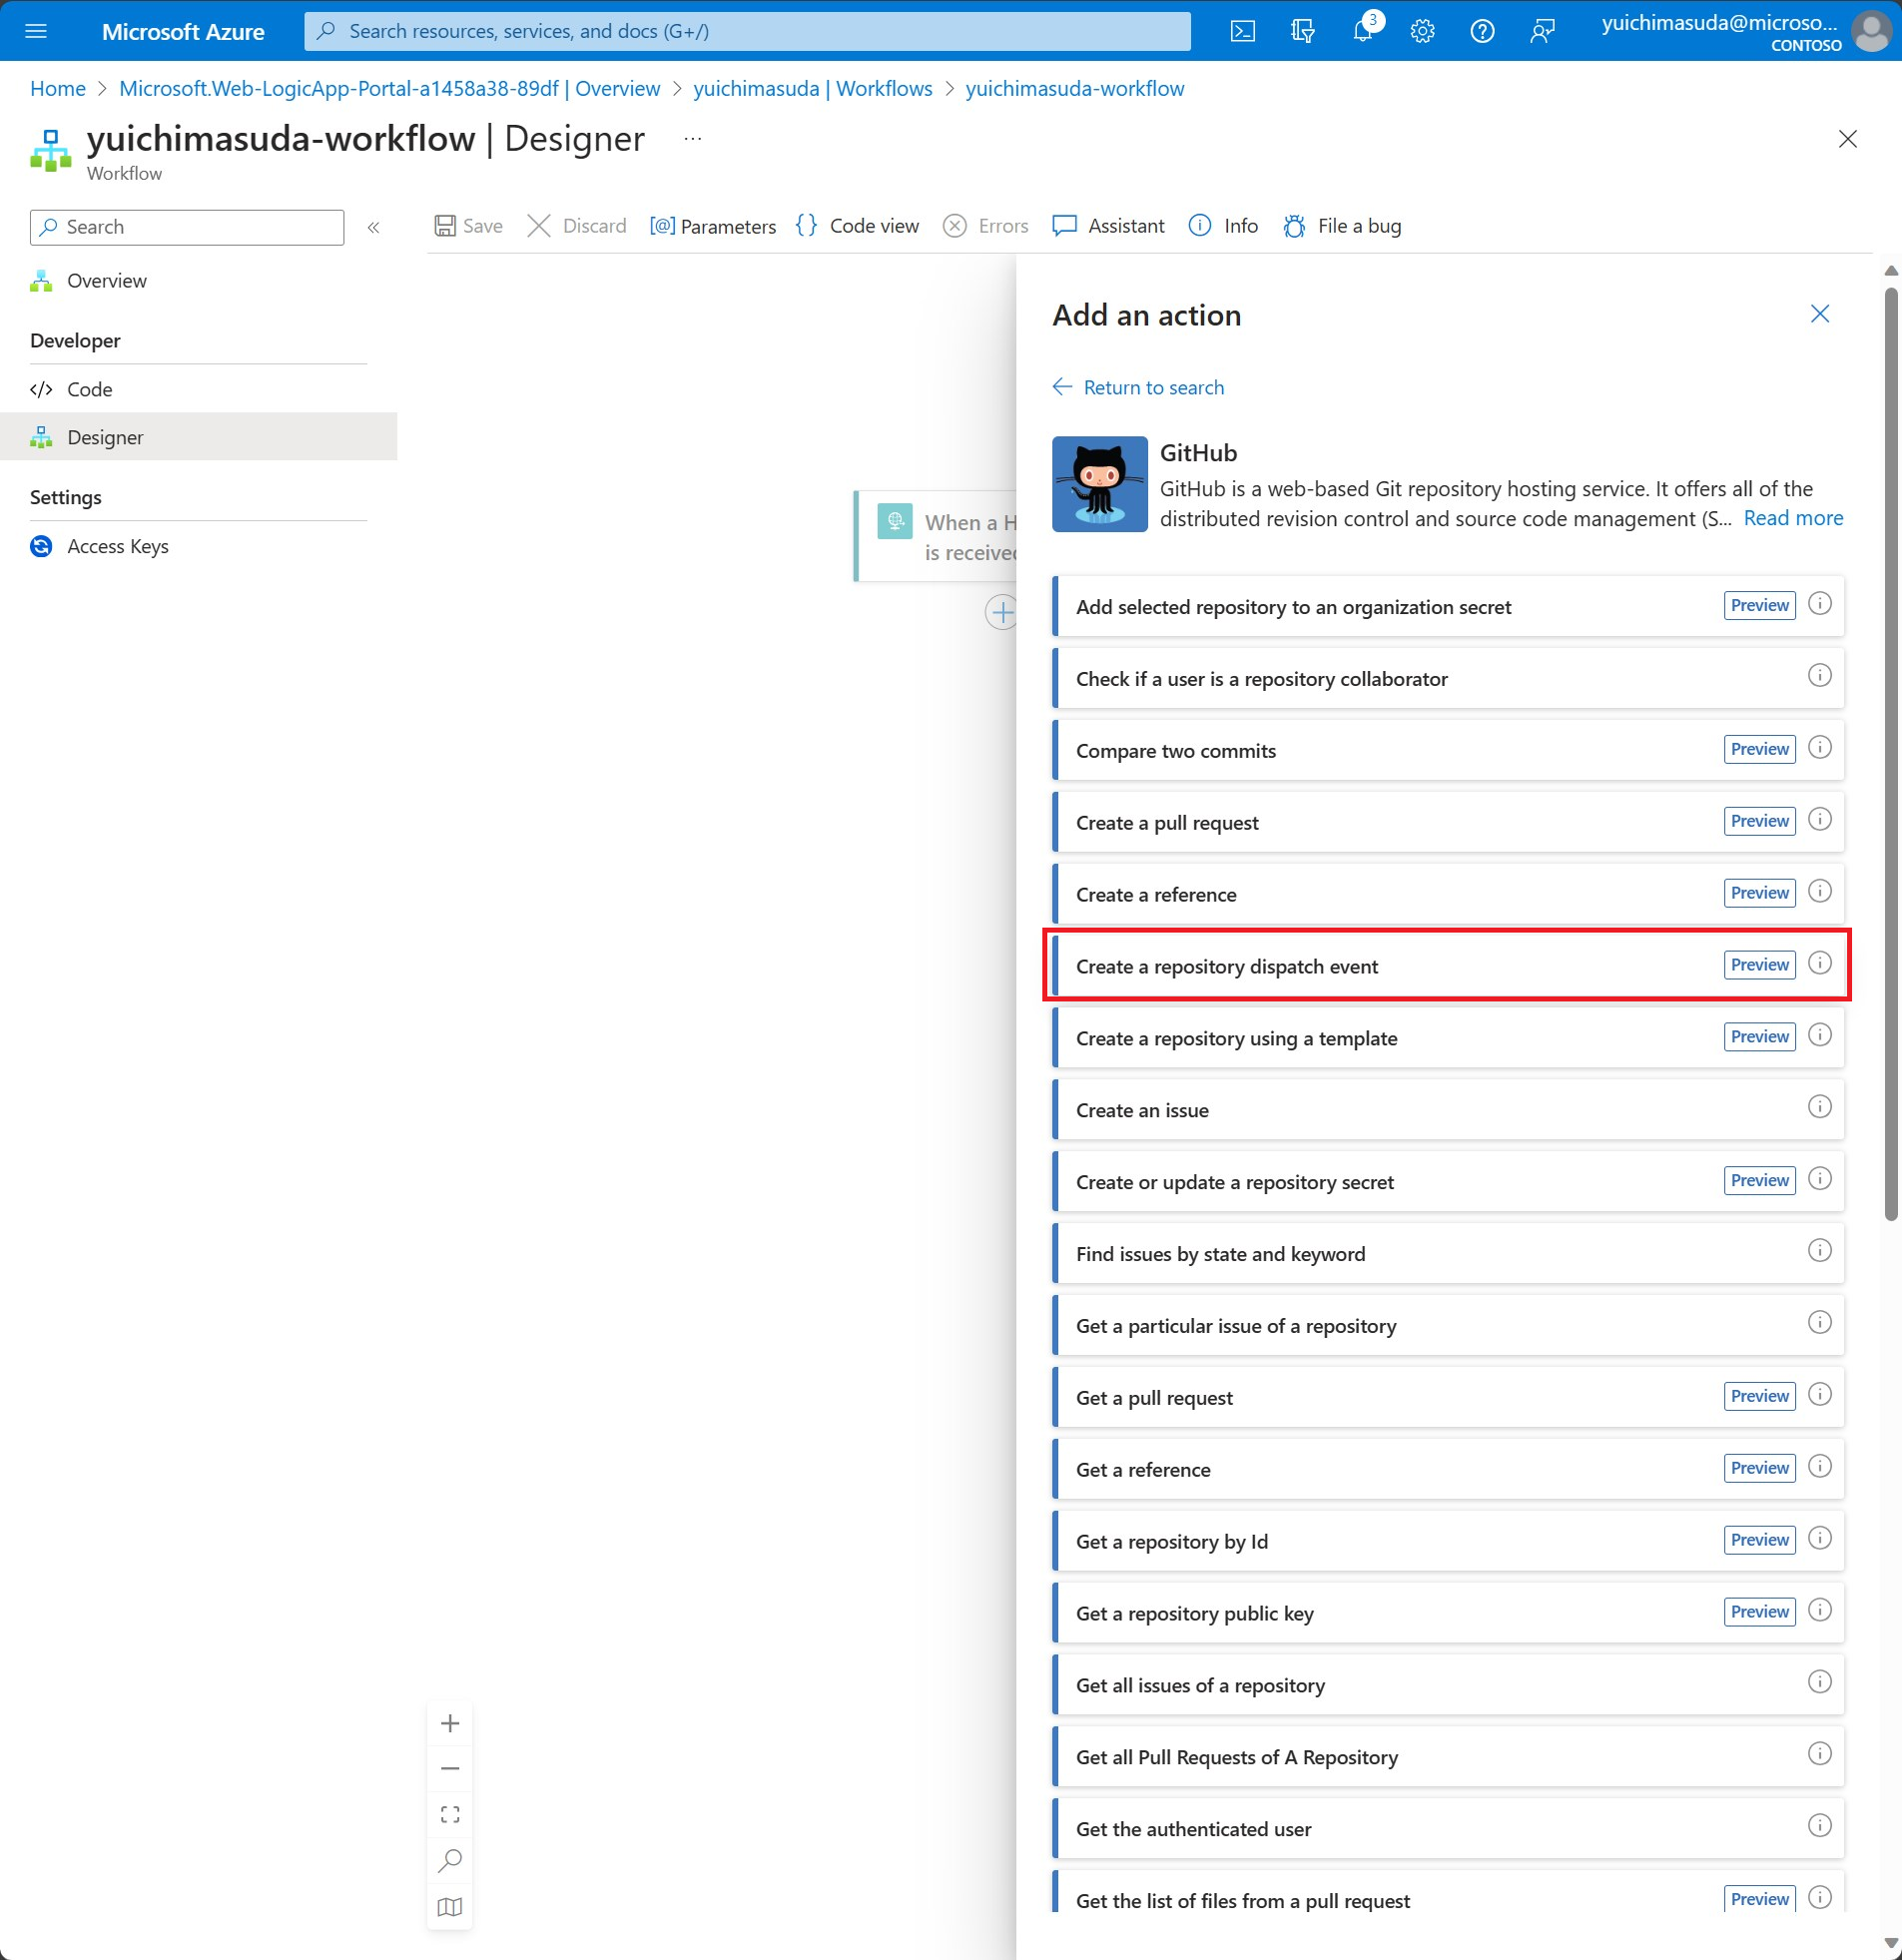Zoom in on the designer canvas
The height and width of the screenshot is (1960, 1902).
pyautogui.click(x=450, y=1723)
